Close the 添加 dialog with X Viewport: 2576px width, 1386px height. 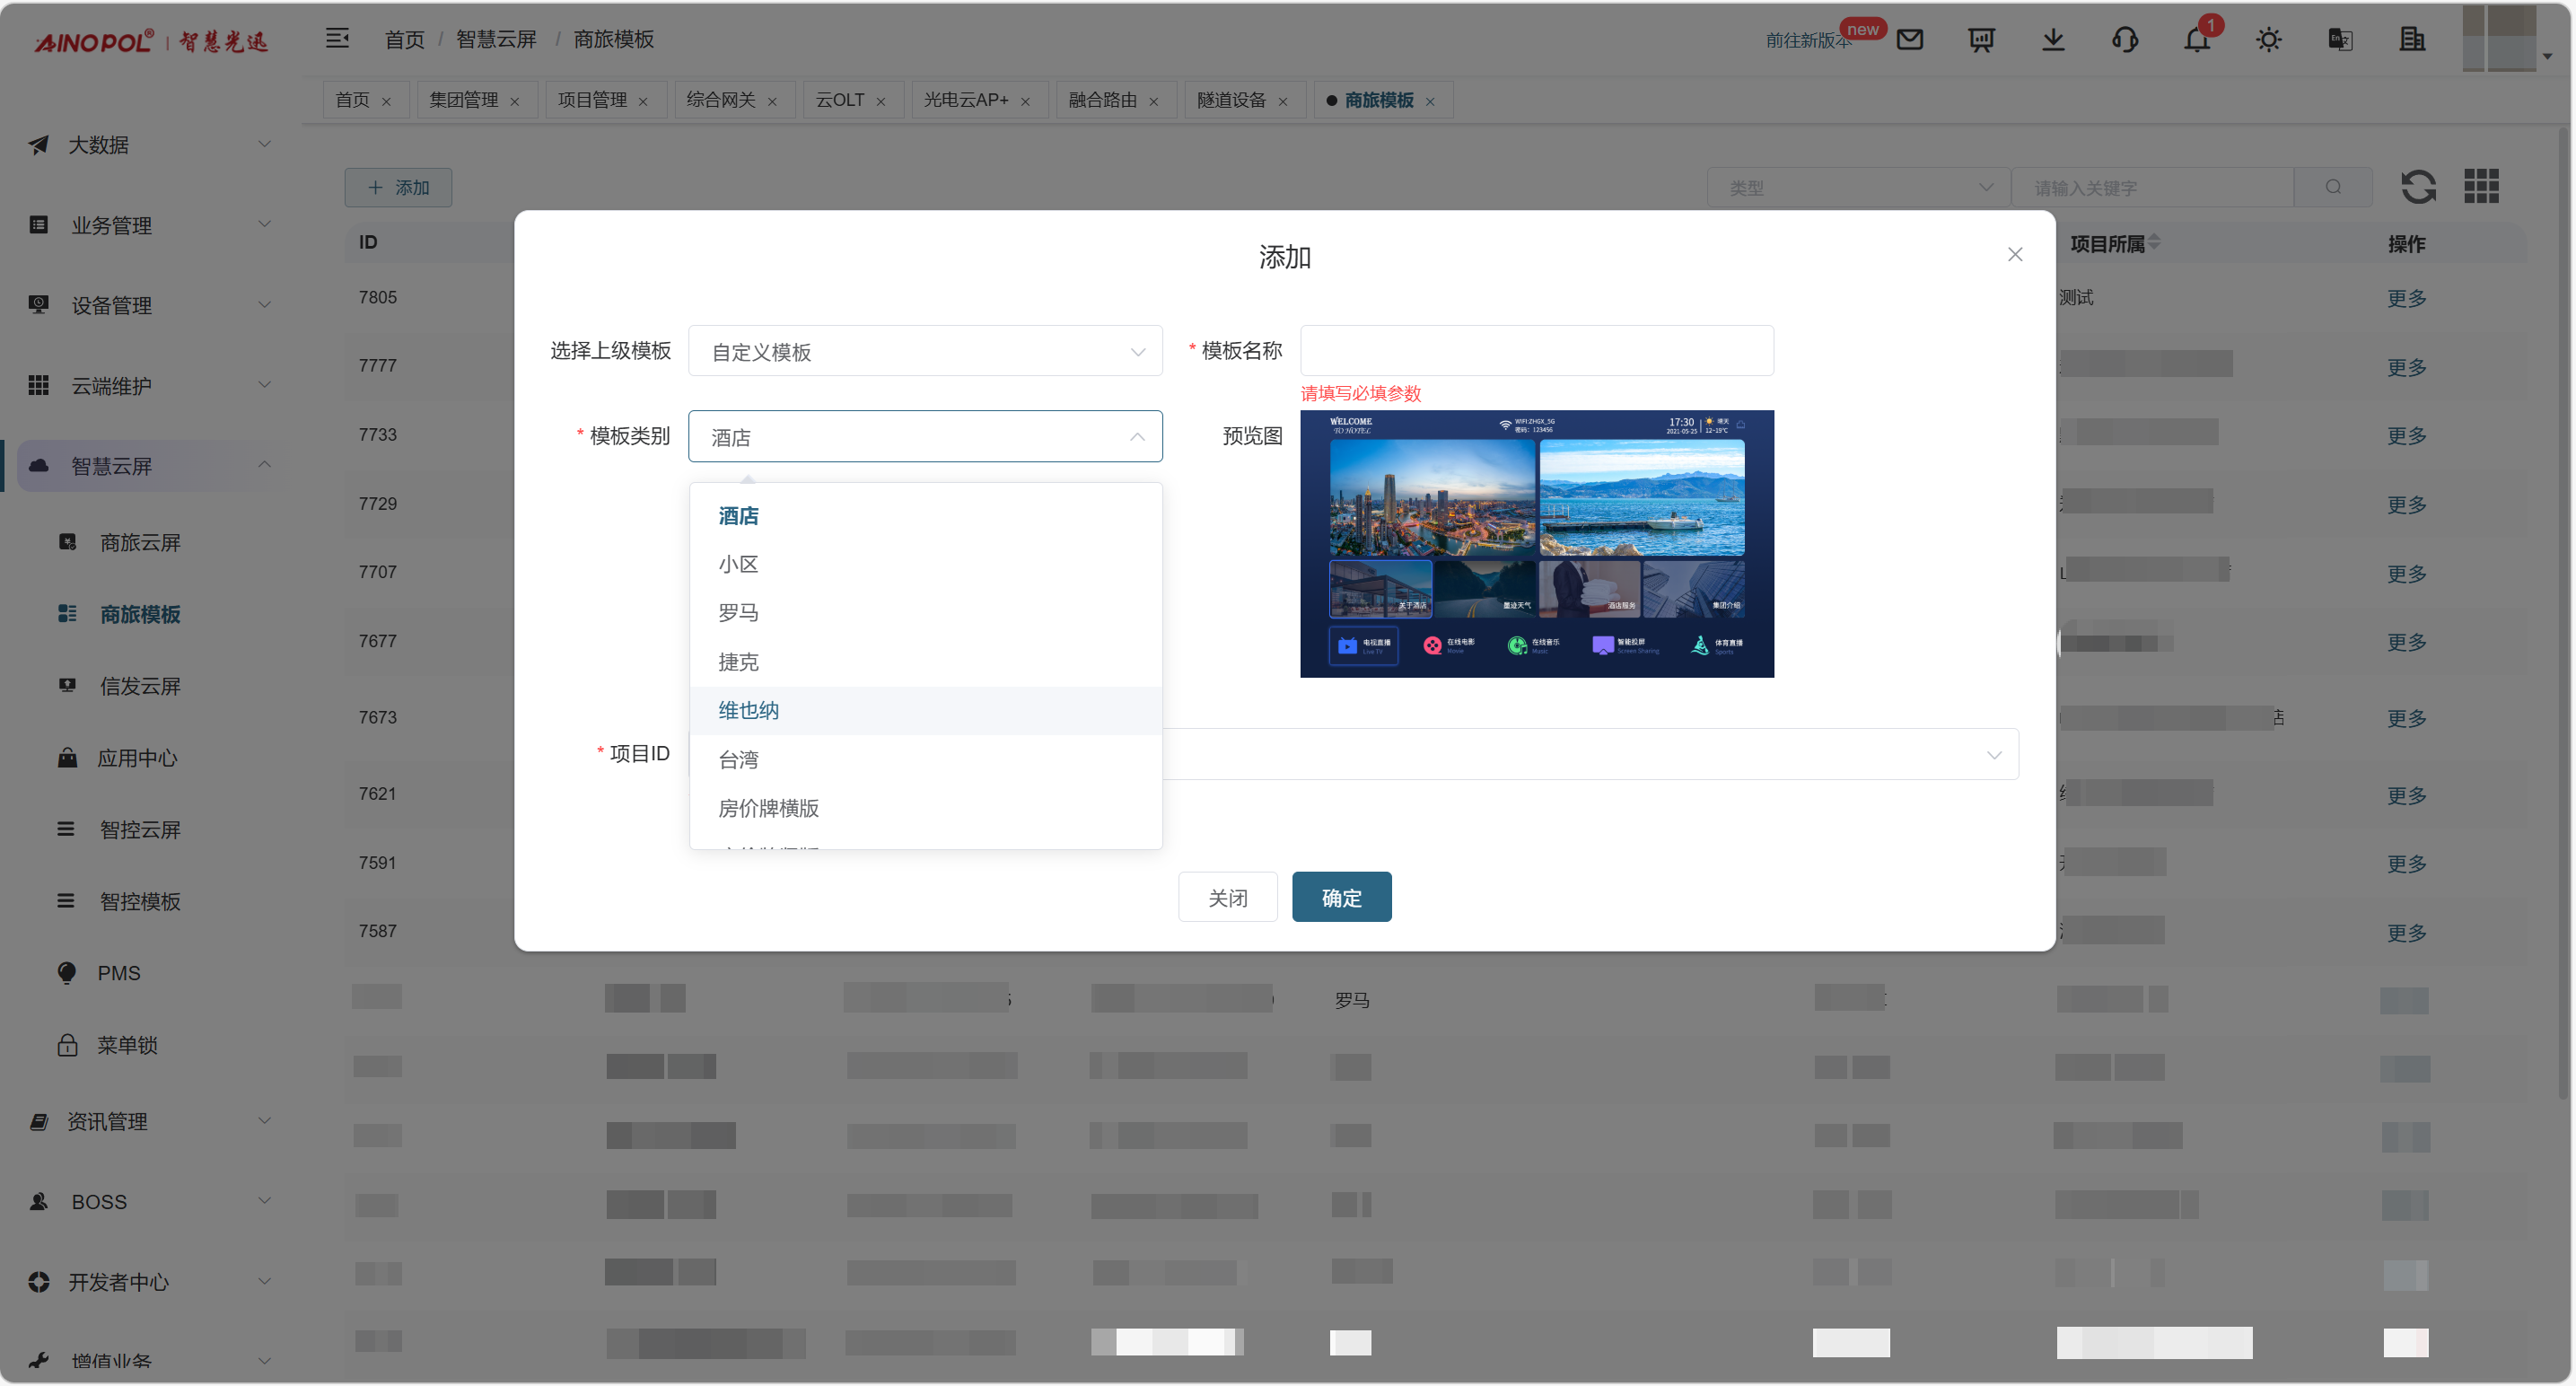(2014, 254)
